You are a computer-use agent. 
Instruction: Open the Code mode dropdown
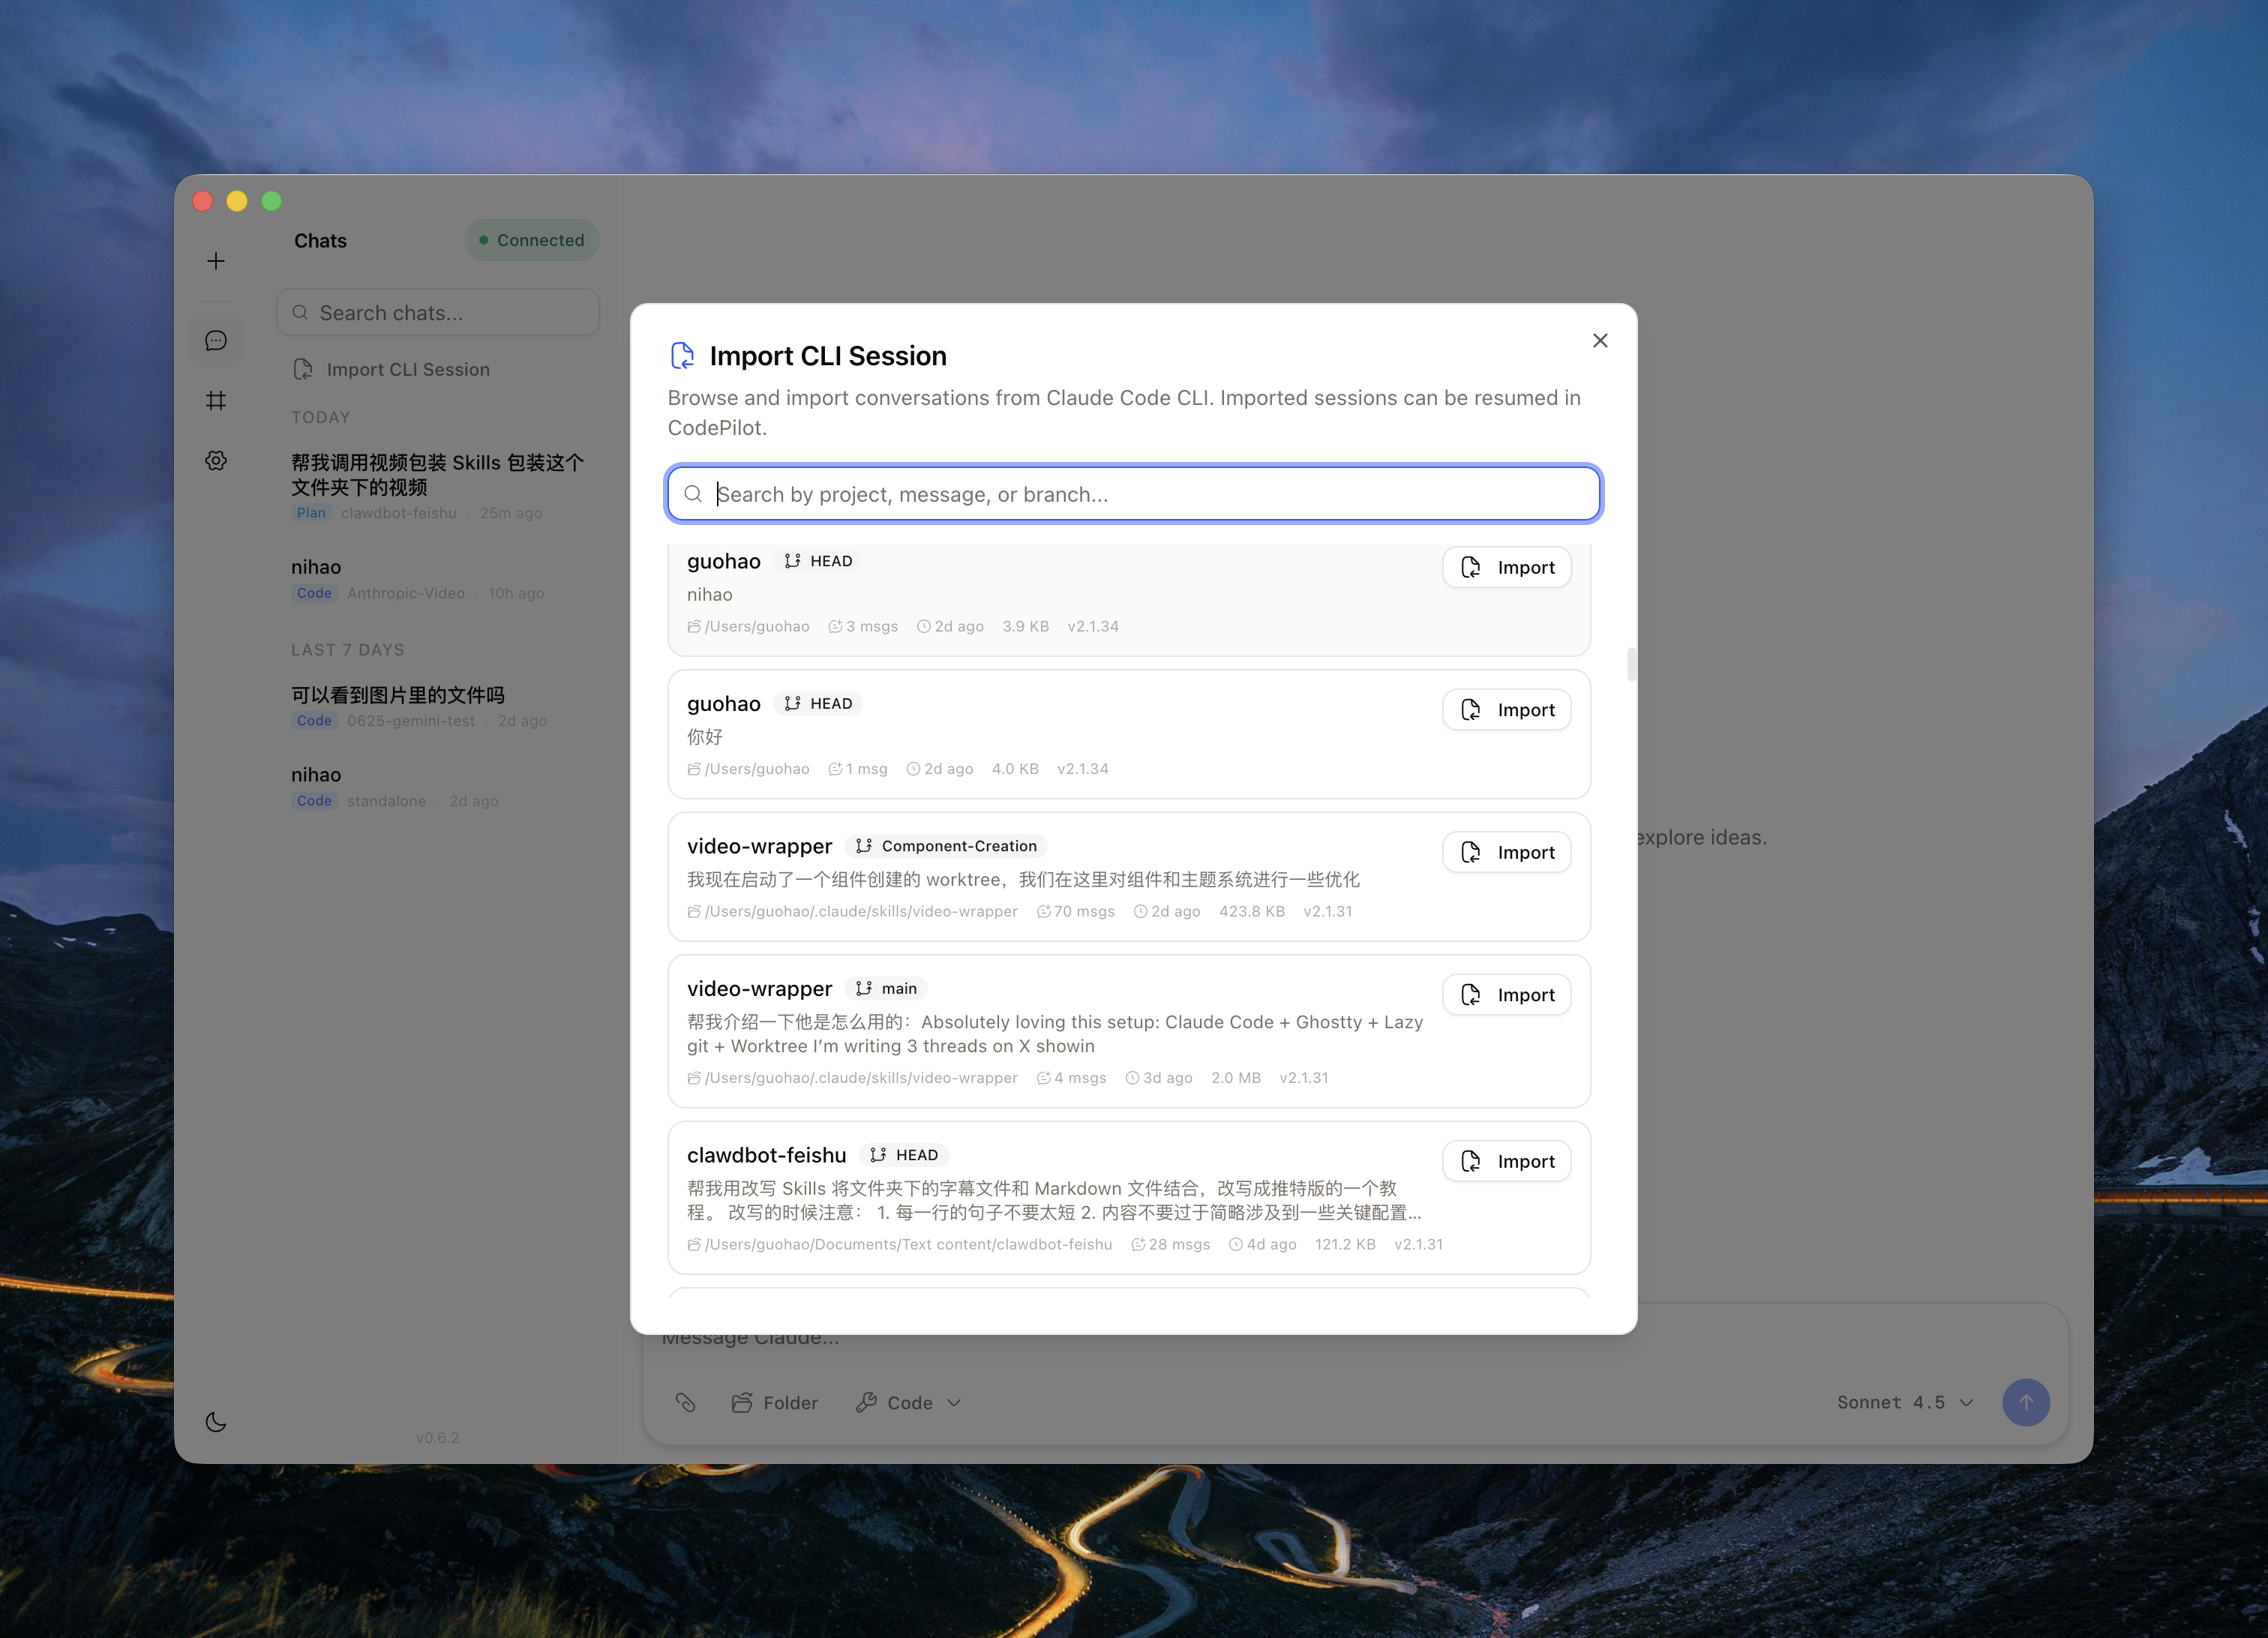coord(908,1402)
